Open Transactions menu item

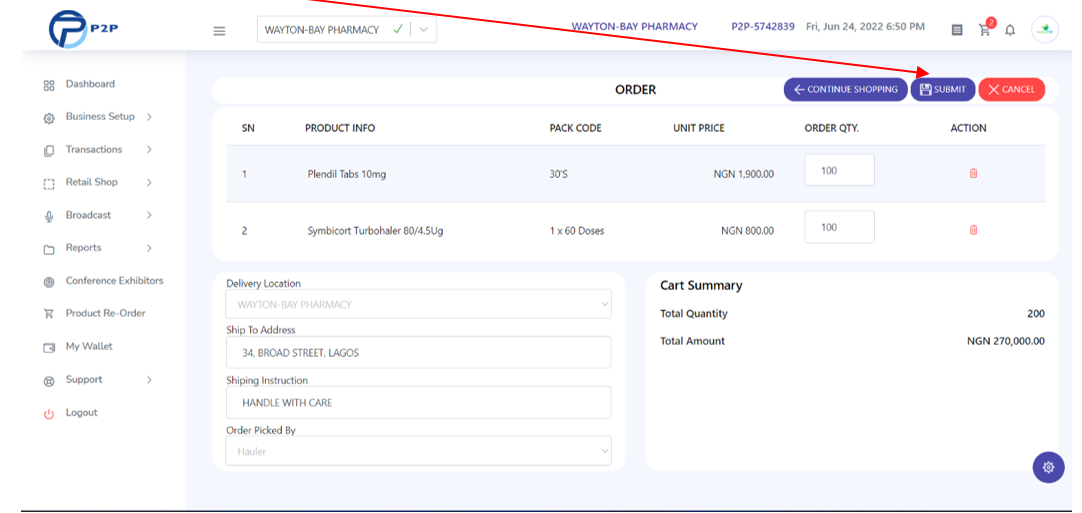click(94, 150)
